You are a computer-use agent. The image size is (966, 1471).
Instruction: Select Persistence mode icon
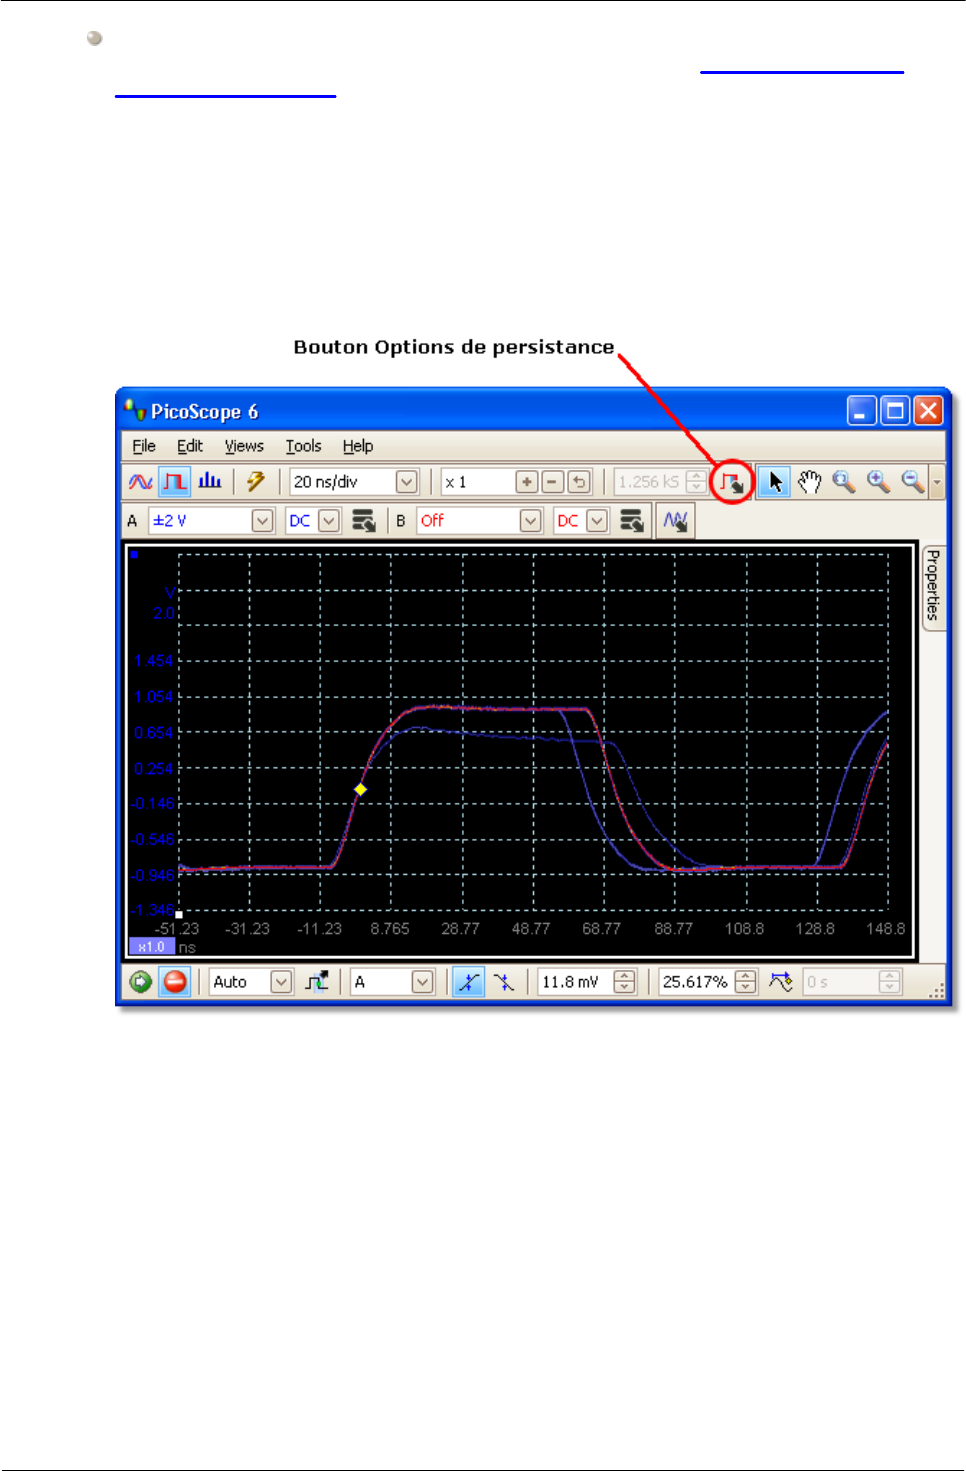click(x=175, y=482)
